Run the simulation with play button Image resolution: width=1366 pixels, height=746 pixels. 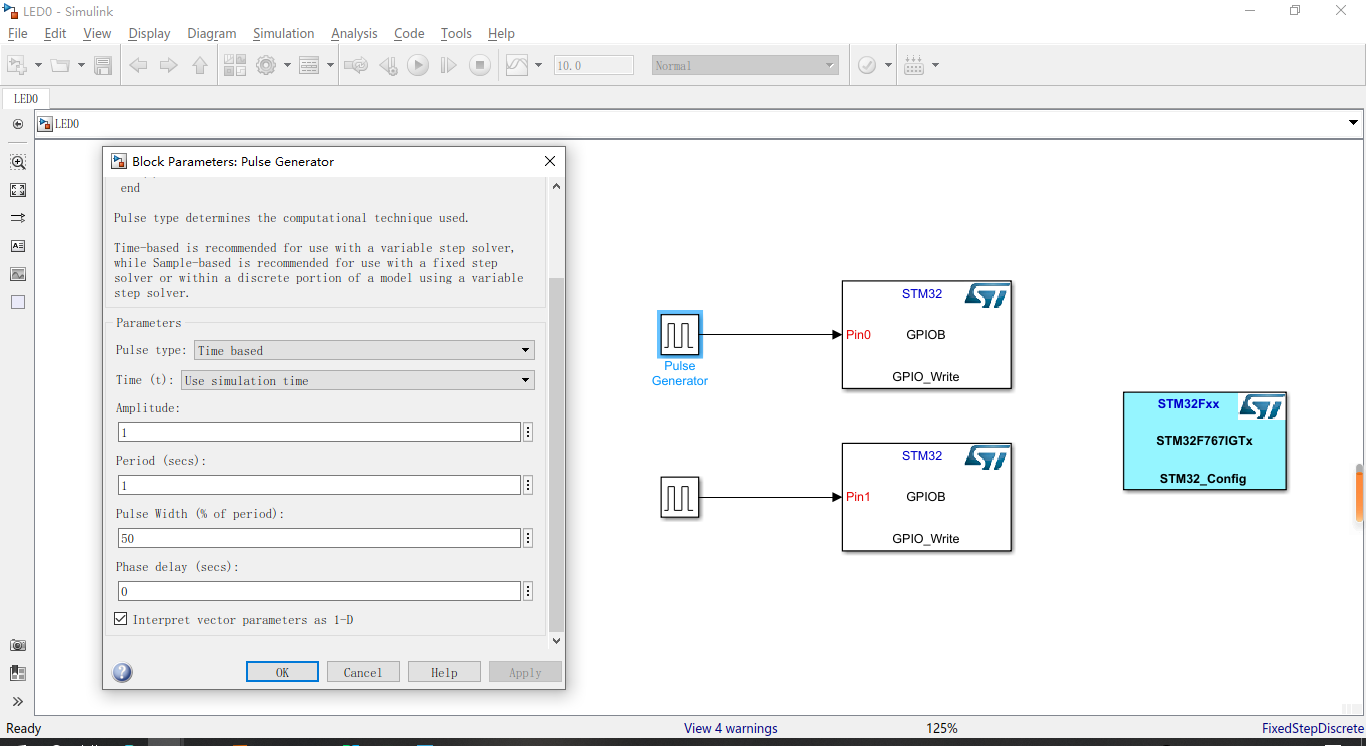coord(418,65)
